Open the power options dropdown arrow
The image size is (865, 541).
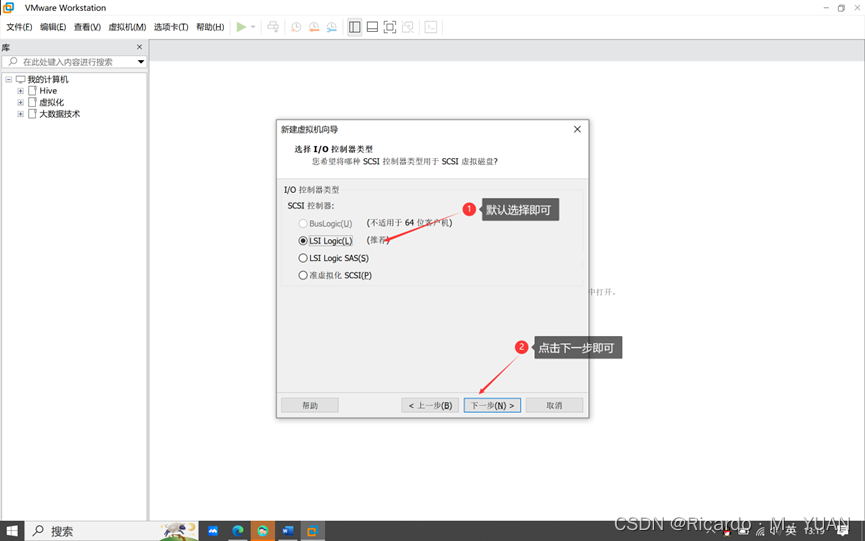[x=253, y=27]
